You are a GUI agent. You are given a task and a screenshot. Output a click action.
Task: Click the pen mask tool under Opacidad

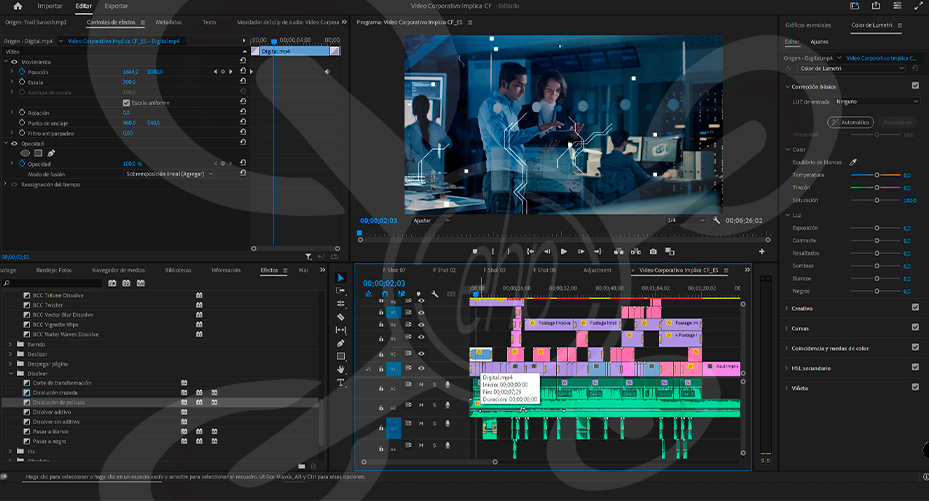click(52, 153)
